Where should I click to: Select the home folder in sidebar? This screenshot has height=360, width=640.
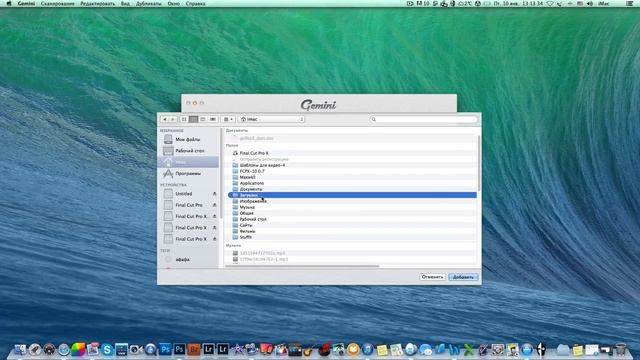tap(188, 162)
